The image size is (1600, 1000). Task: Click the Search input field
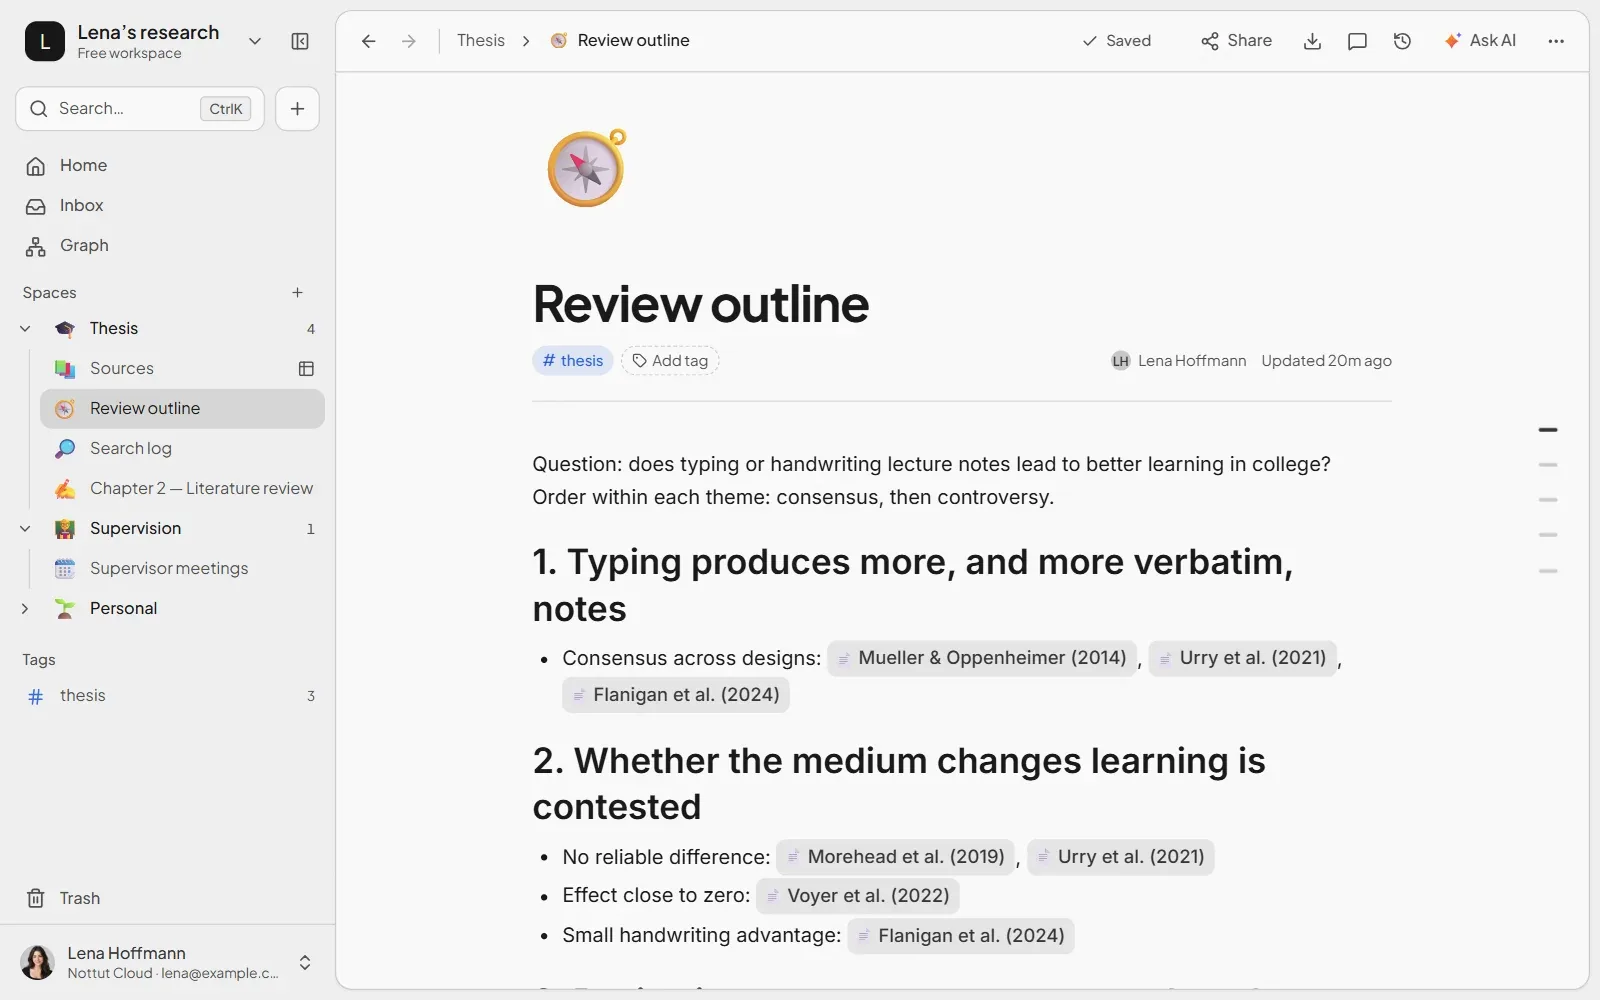tap(140, 108)
